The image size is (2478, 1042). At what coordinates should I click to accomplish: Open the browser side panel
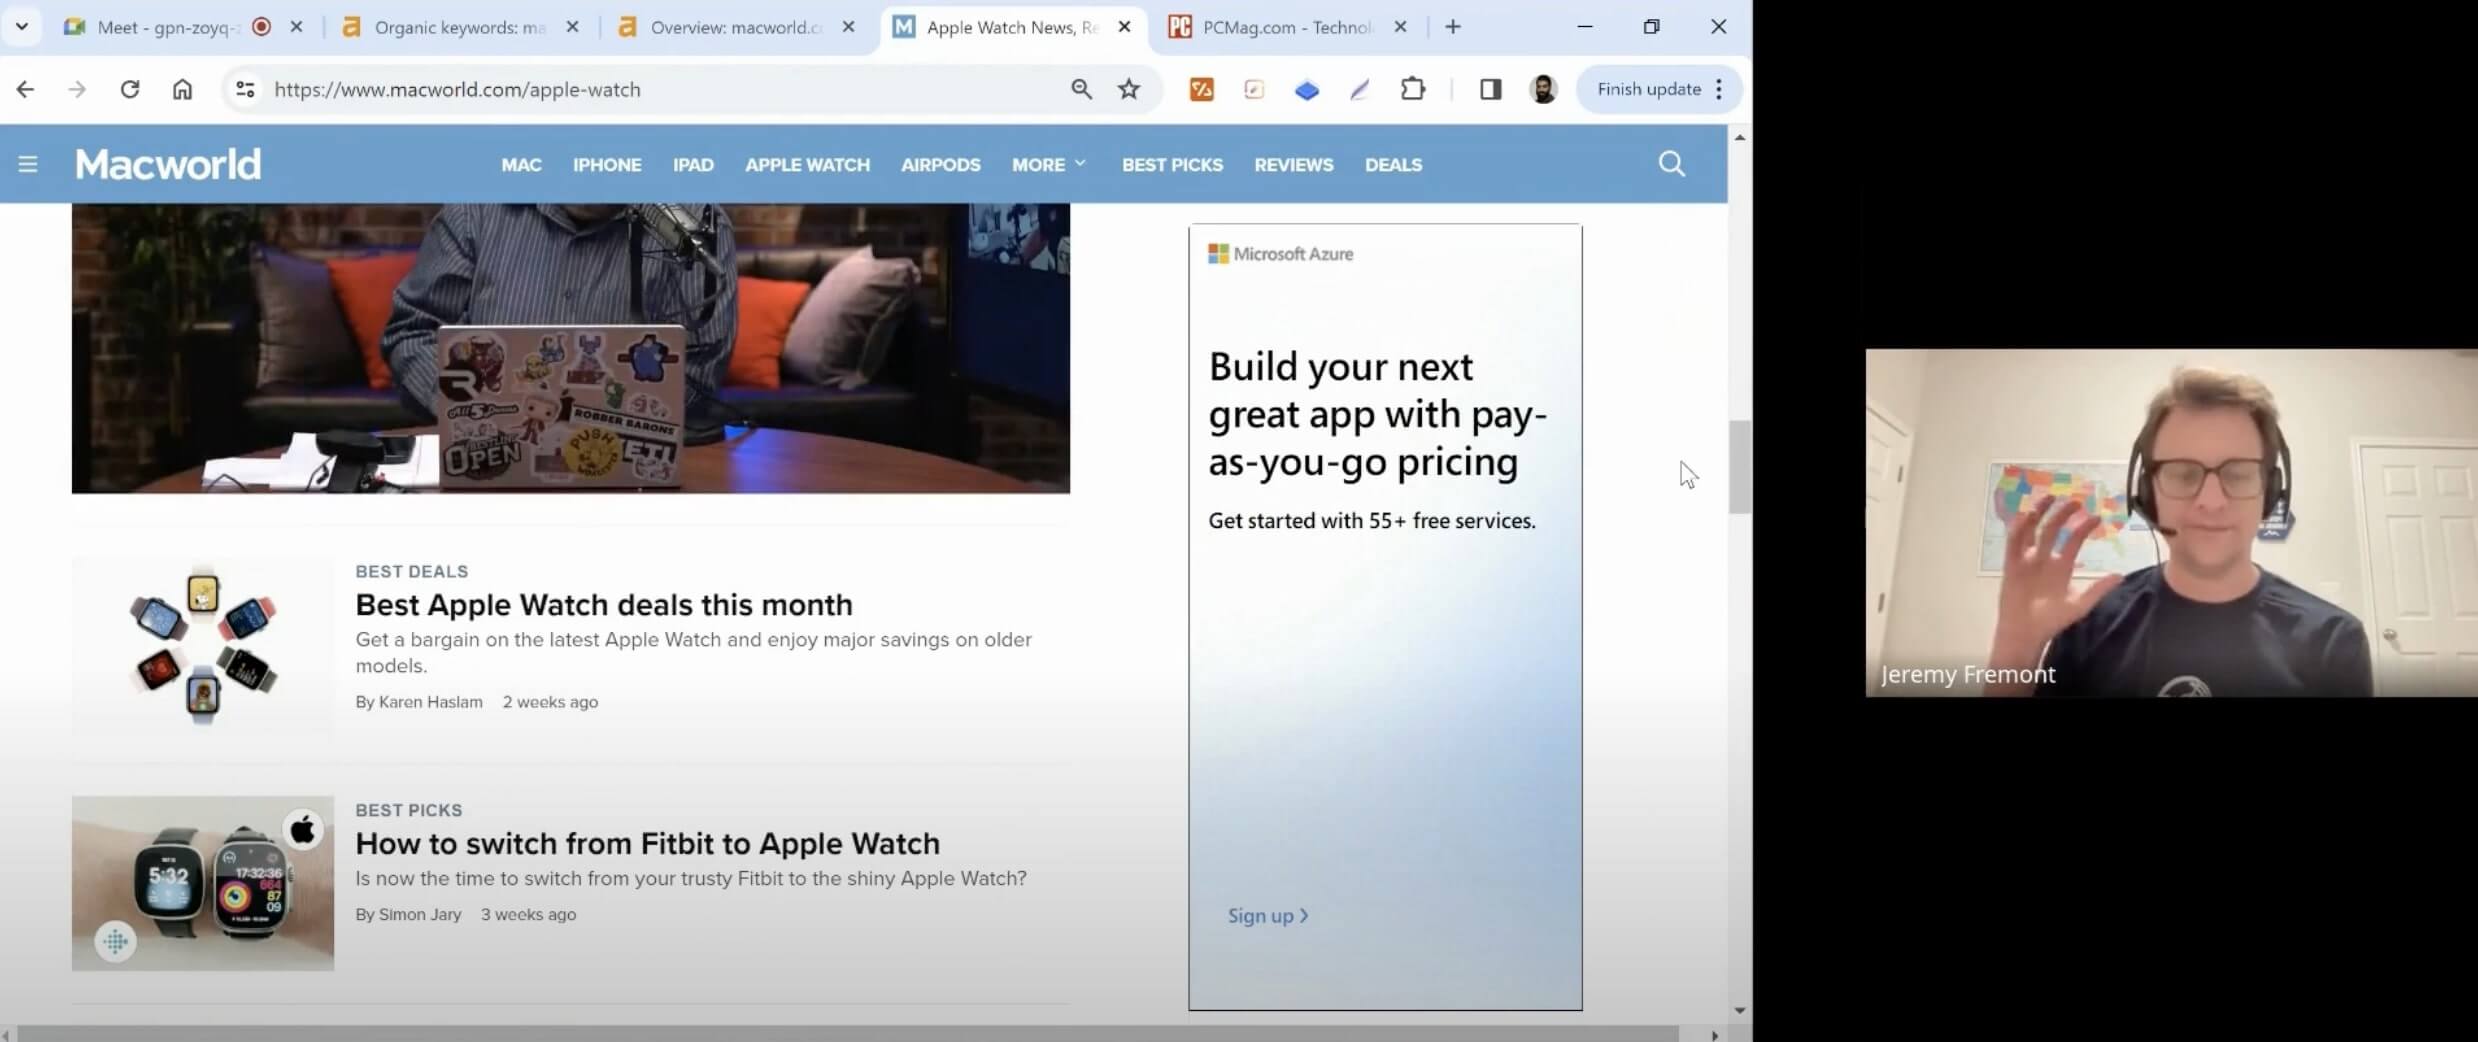point(1490,89)
